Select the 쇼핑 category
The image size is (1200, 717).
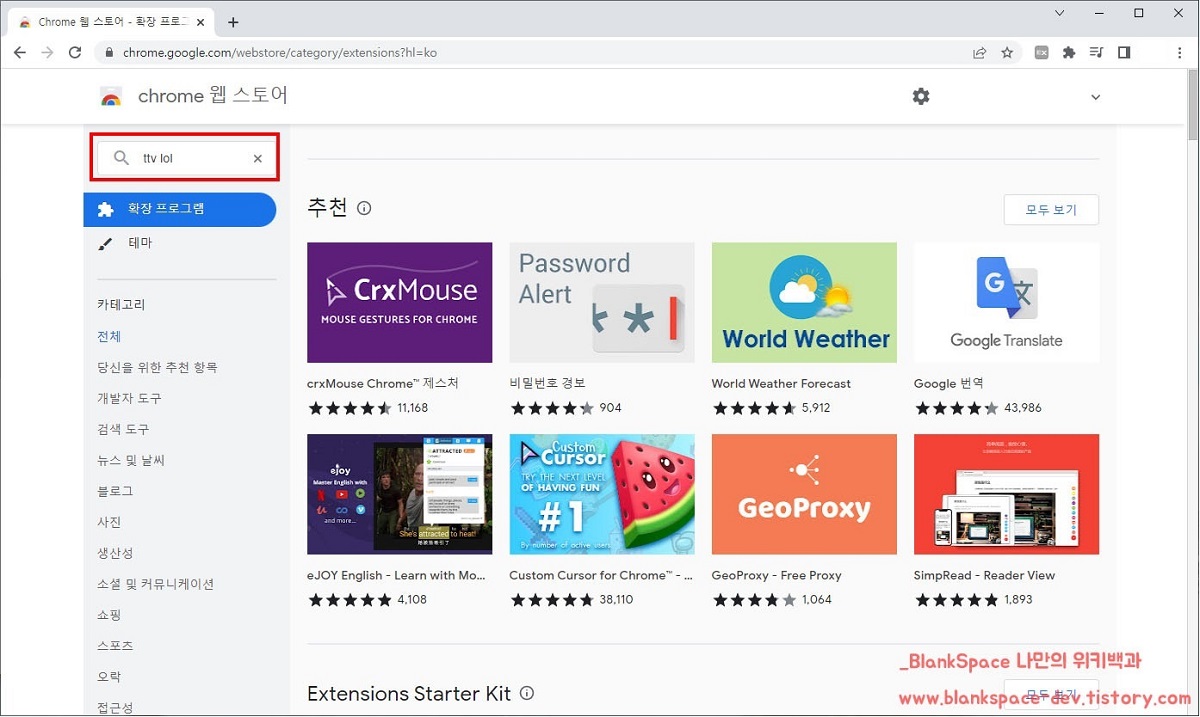[109, 615]
